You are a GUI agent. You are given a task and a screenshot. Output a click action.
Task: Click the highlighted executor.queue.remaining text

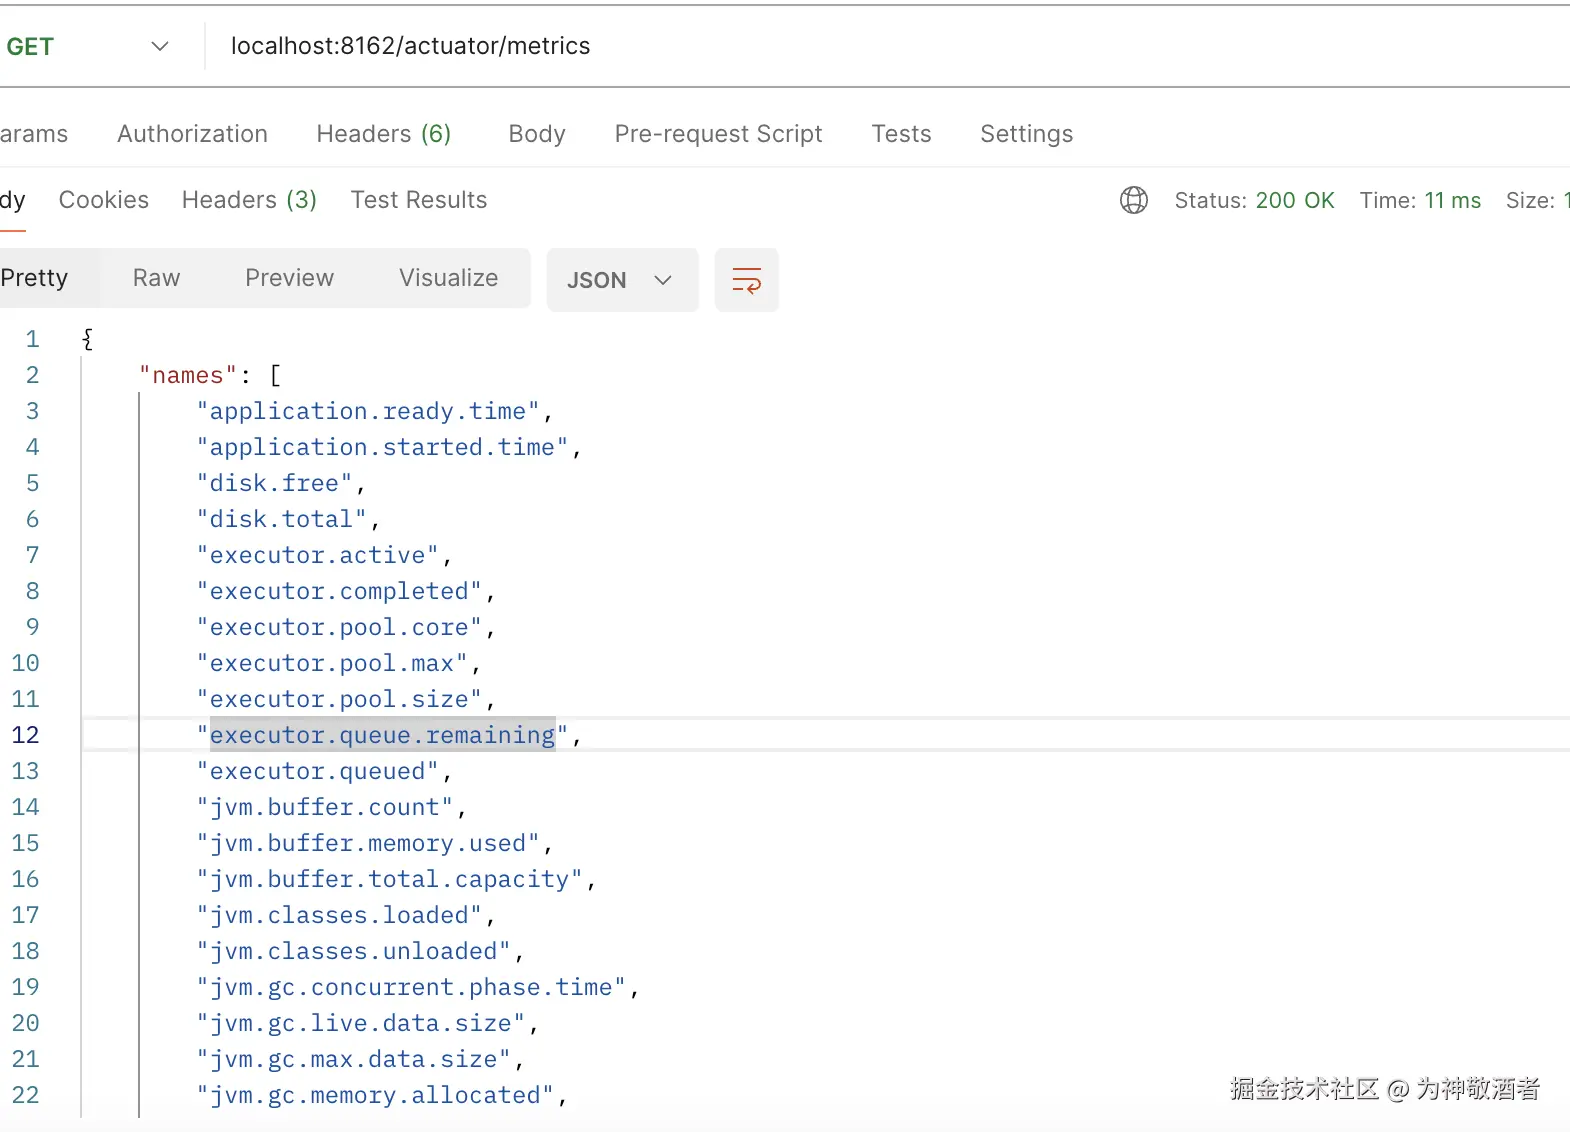click(x=382, y=735)
